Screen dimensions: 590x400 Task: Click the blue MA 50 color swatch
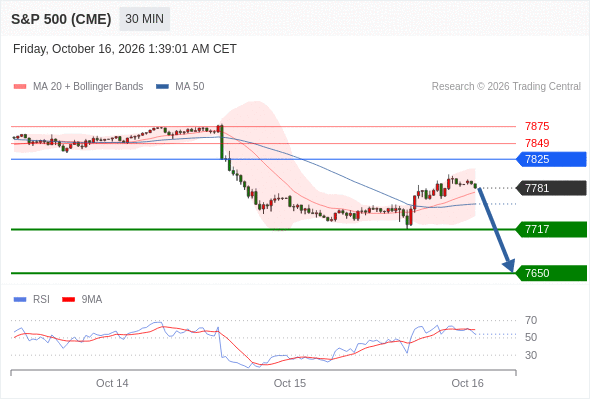tap(163, 87)
